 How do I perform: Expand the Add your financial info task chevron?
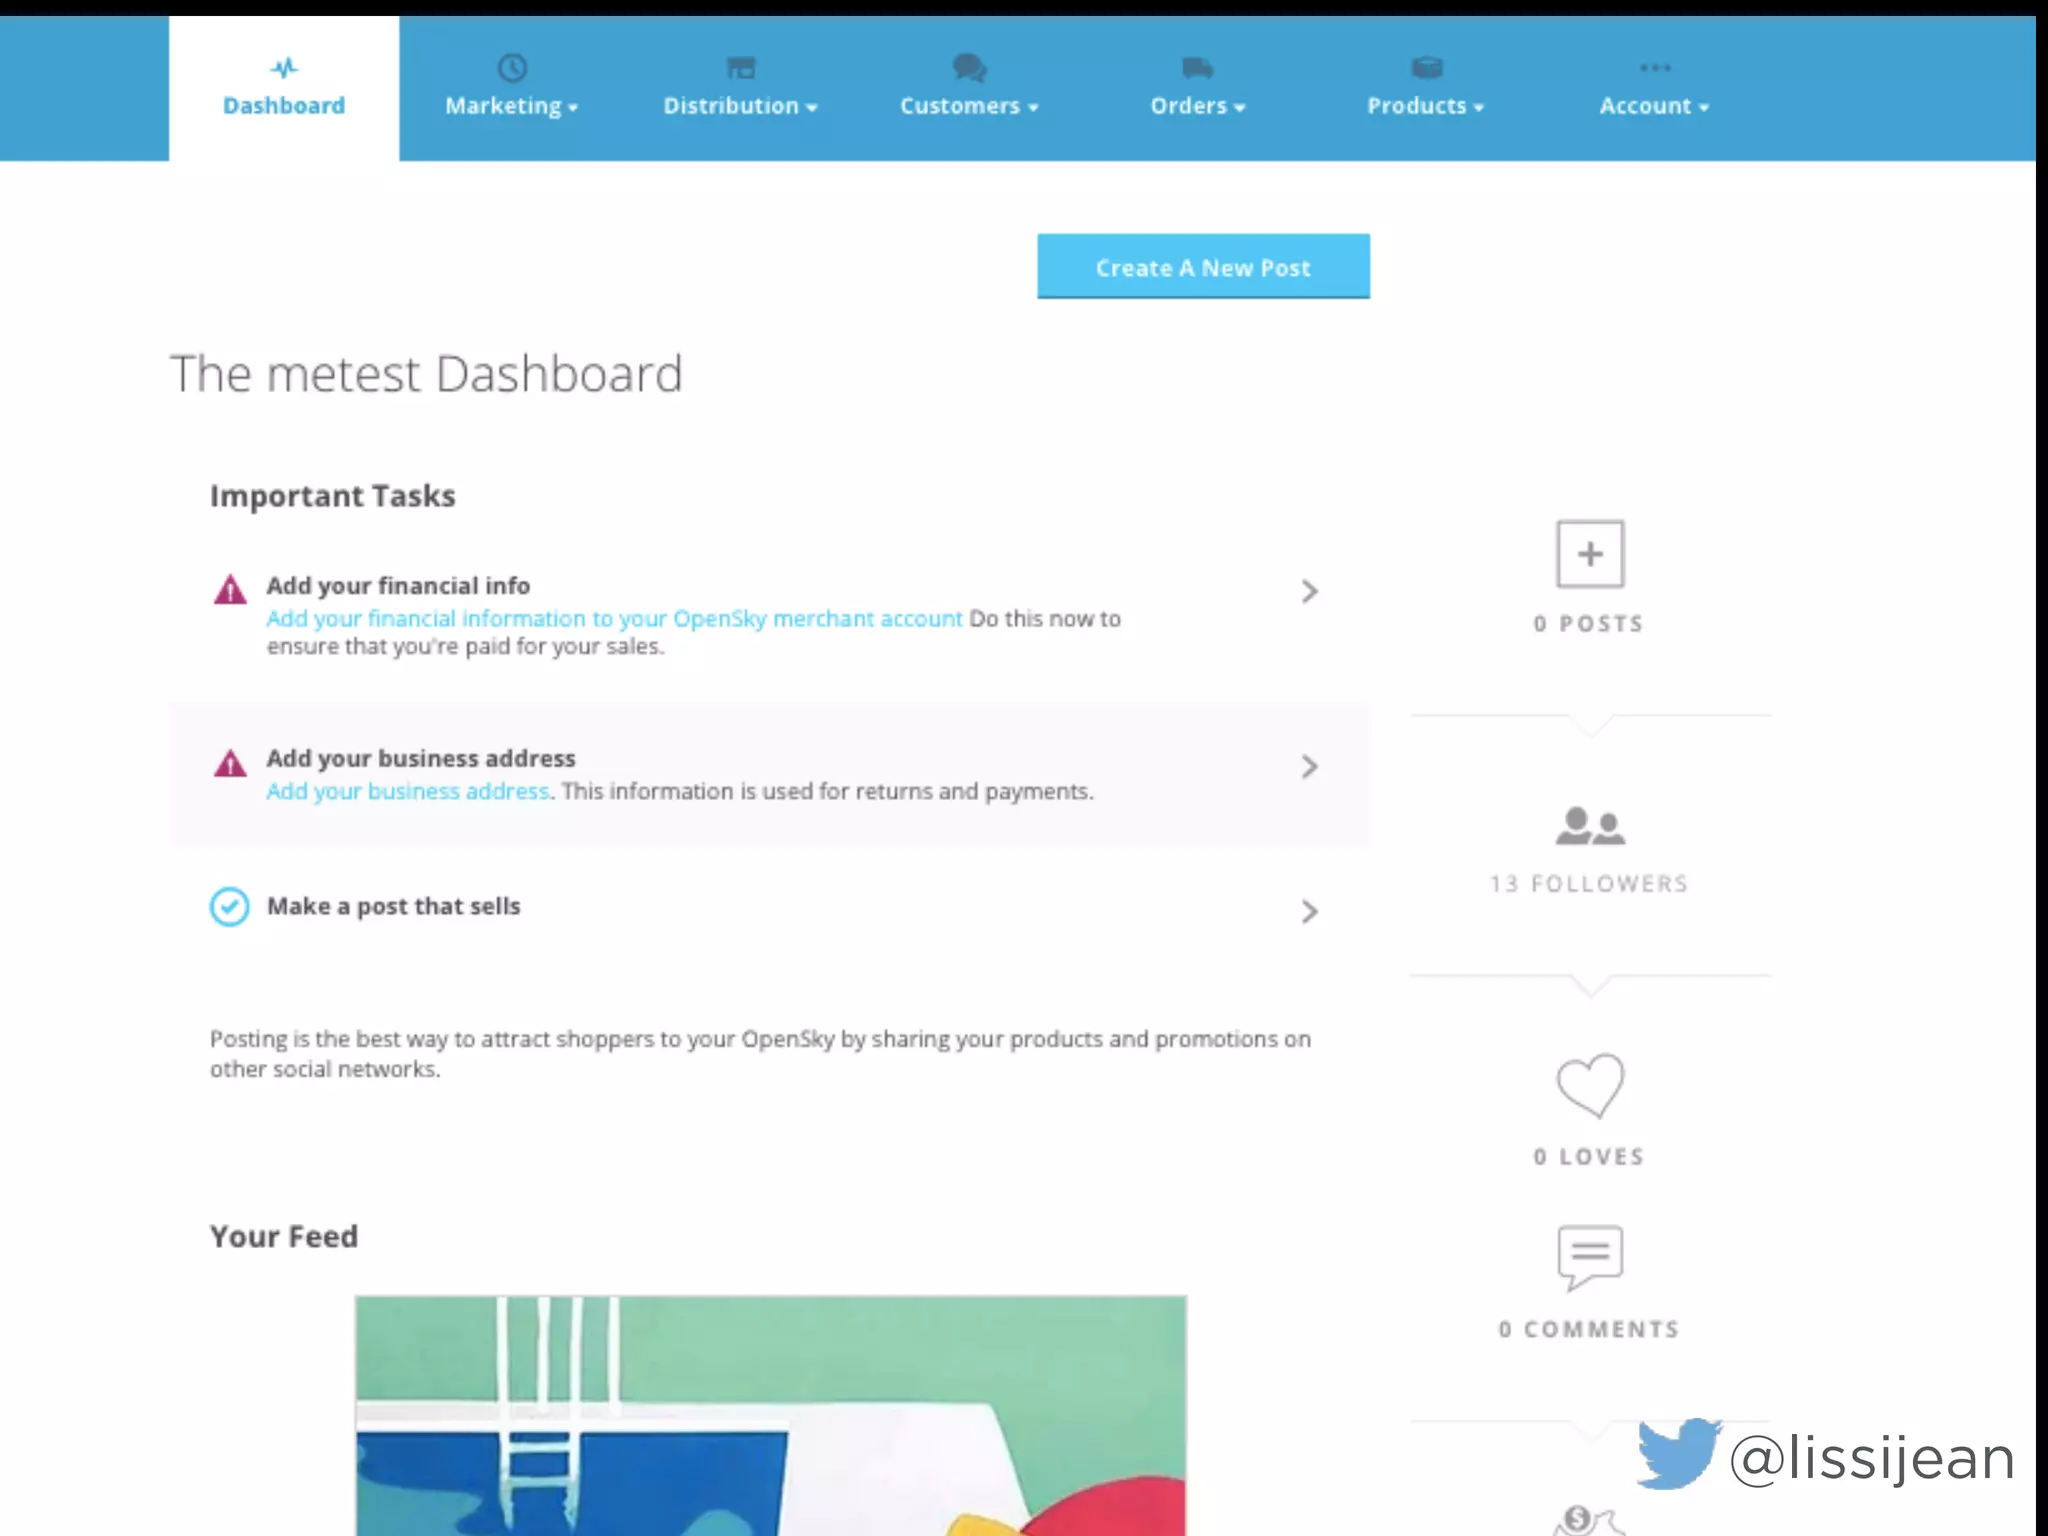1309,592
